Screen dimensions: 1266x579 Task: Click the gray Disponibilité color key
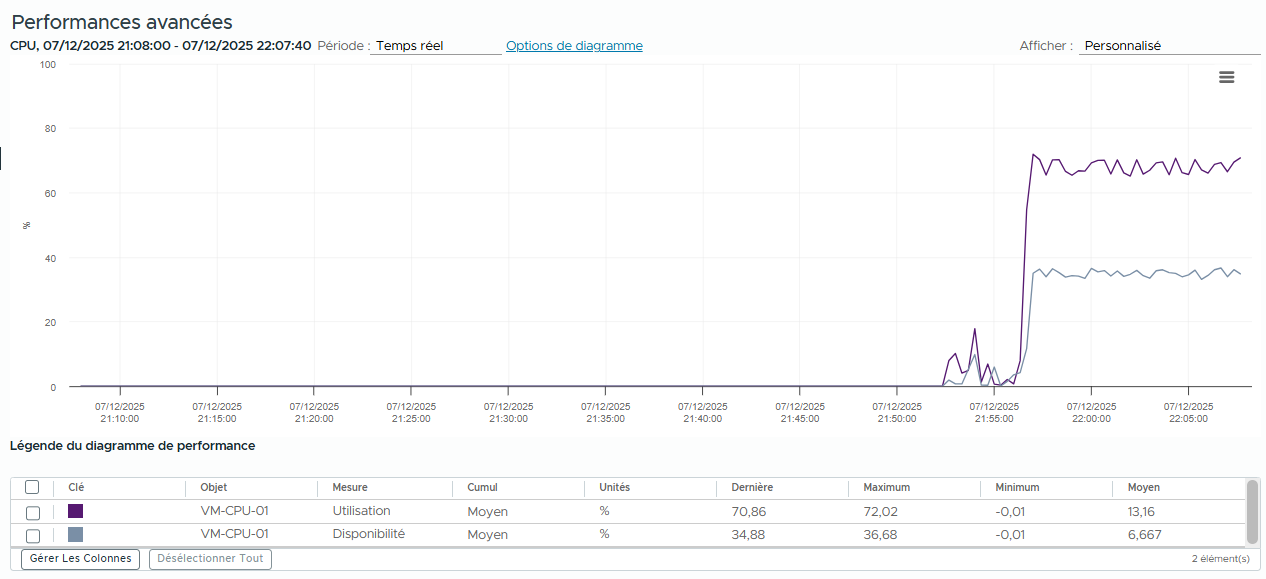[x=75, y=535]
